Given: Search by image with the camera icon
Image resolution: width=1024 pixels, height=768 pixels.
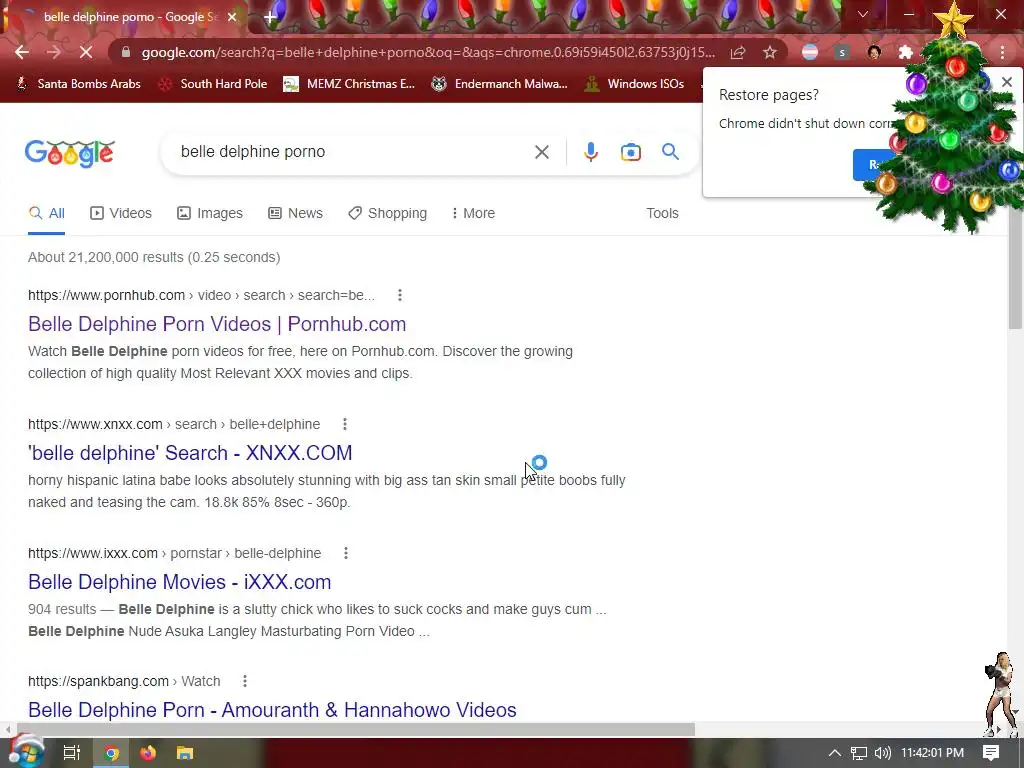Looking at the screenshot, I should coord(630,152).
